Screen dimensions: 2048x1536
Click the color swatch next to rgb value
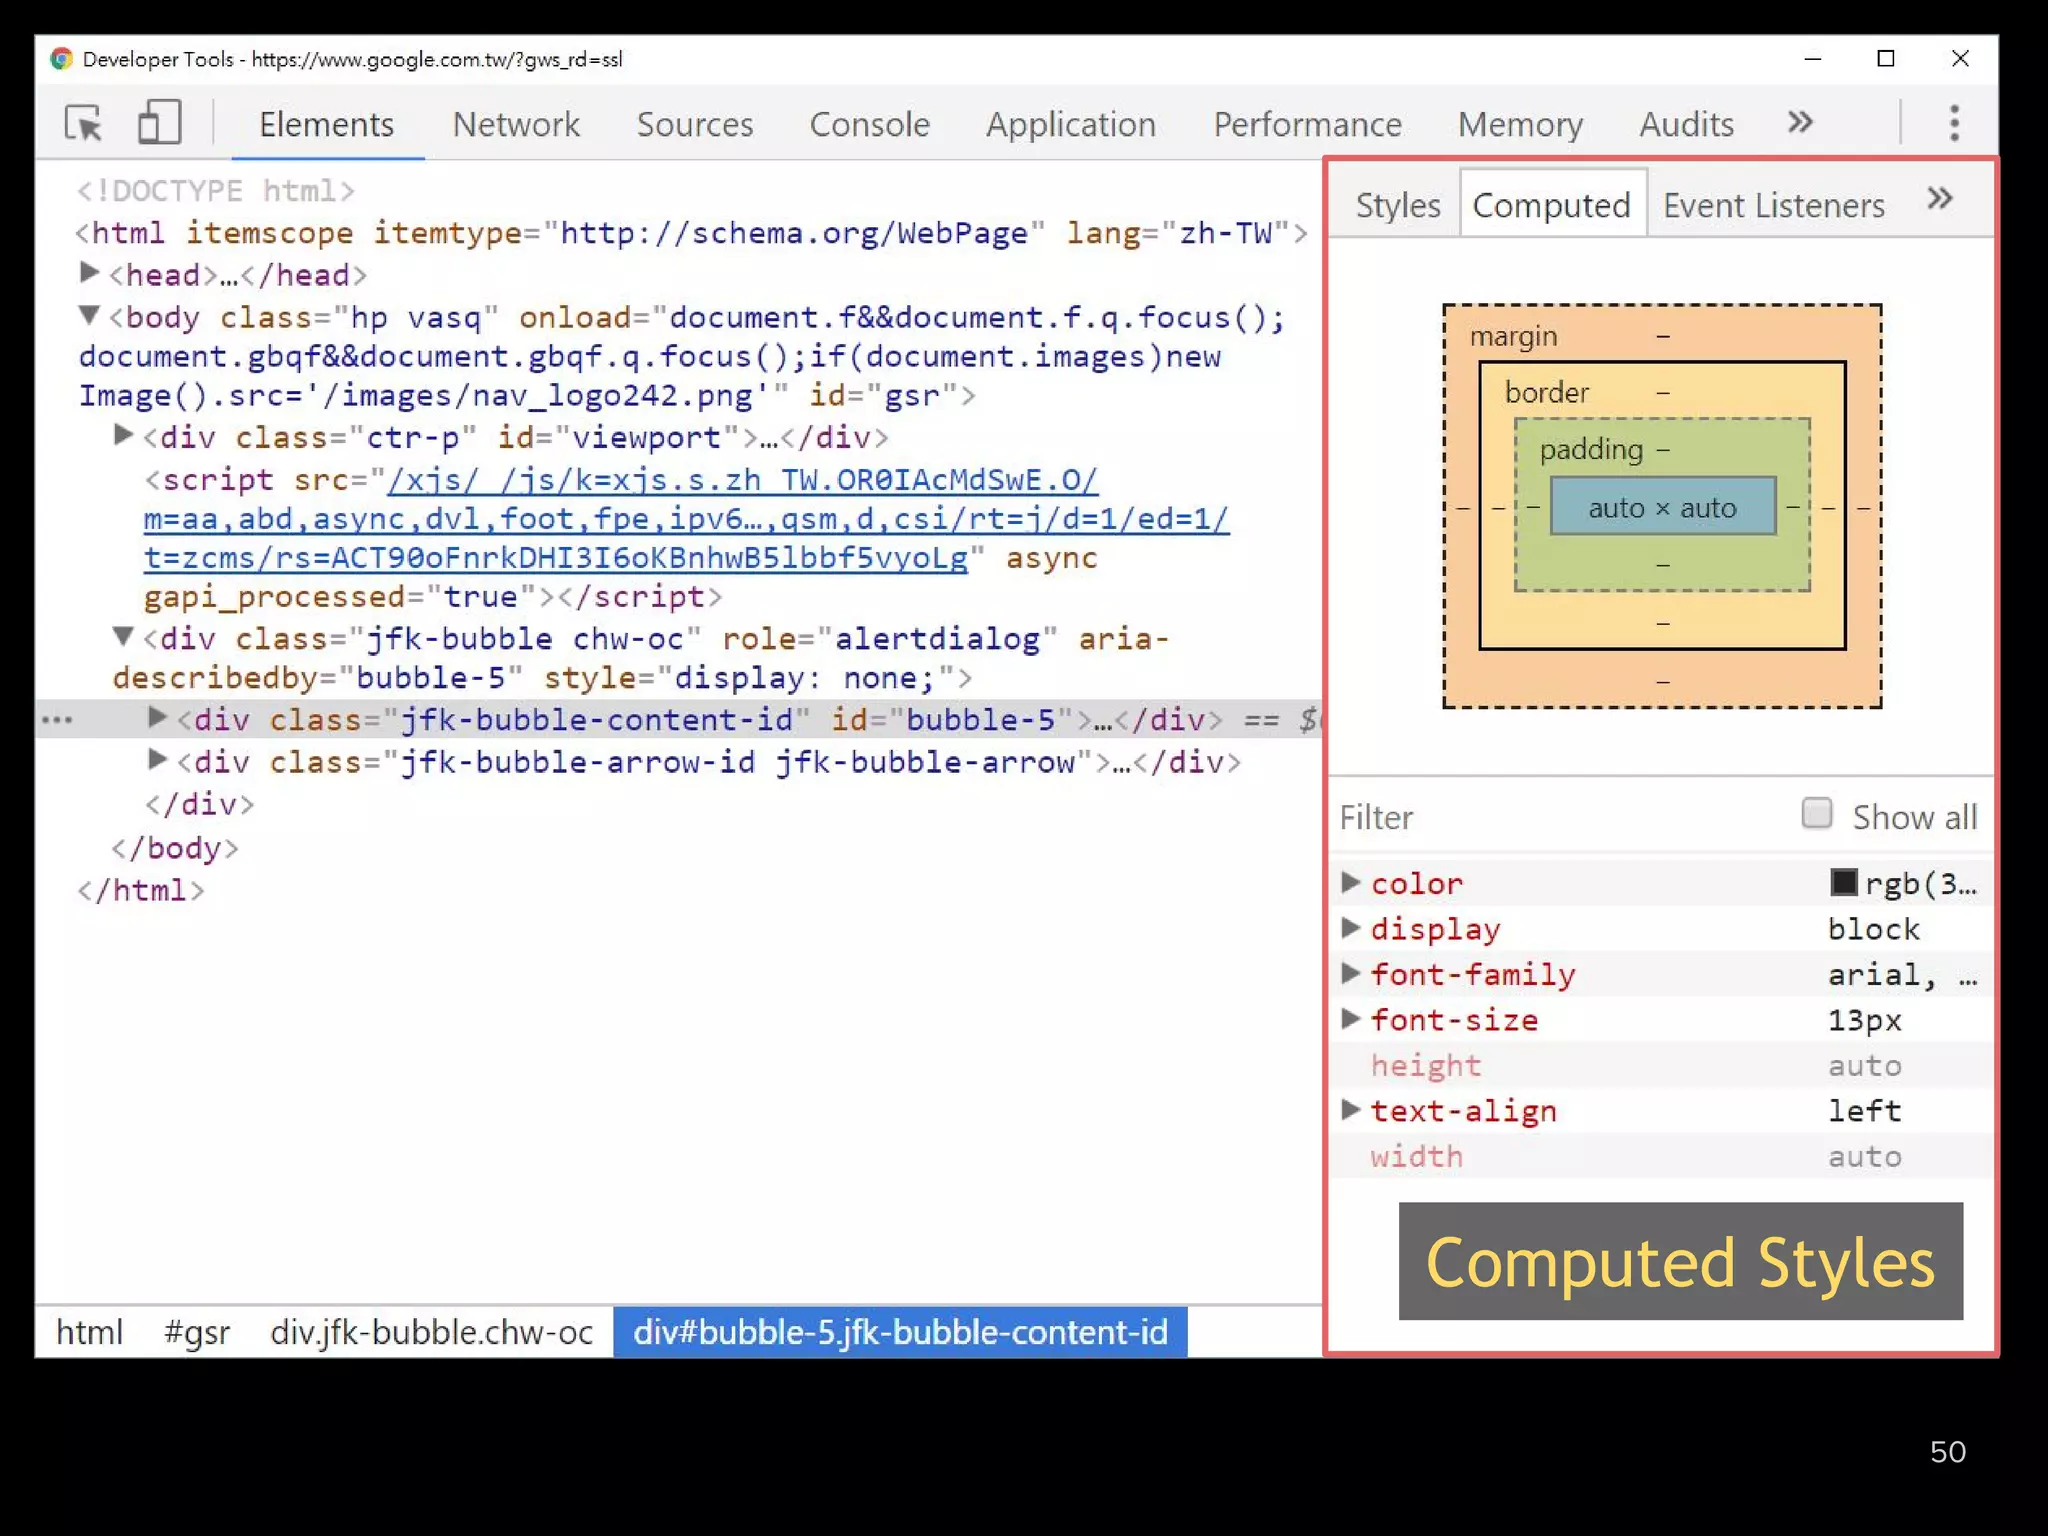point(1843,883)
